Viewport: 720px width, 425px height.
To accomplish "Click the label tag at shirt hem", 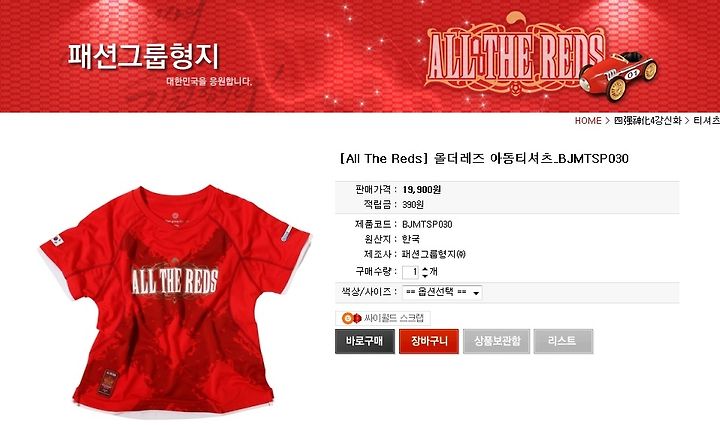I will coord(108,382).
